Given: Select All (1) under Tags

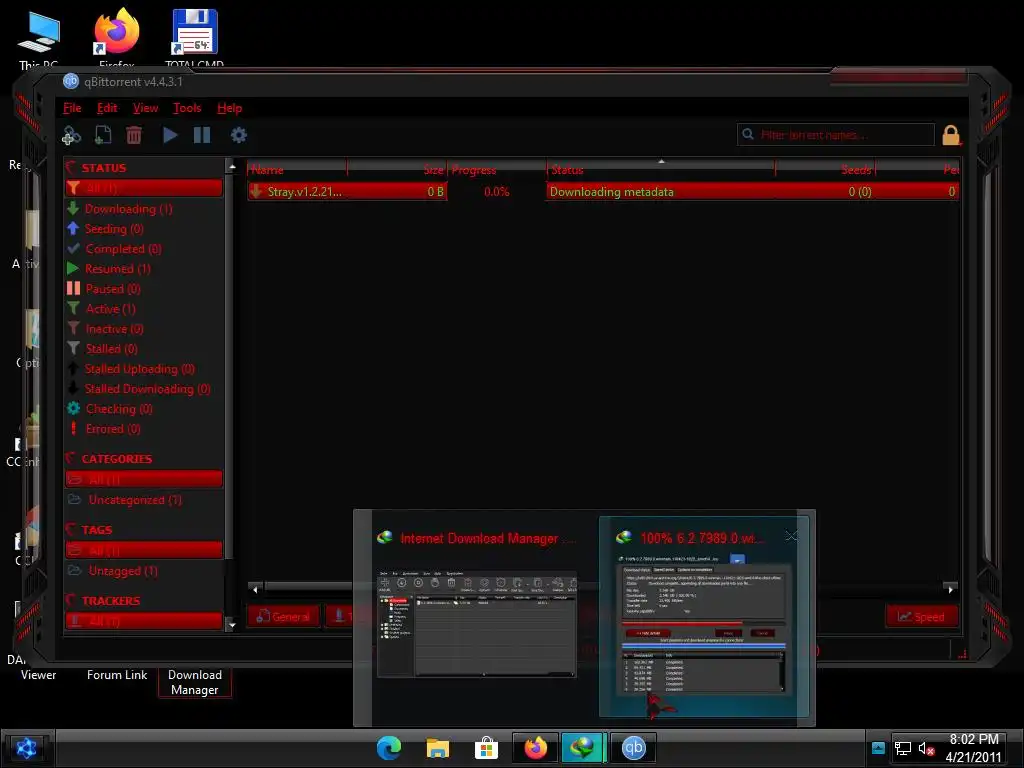Looking at the screenshot, I should 144,551.
